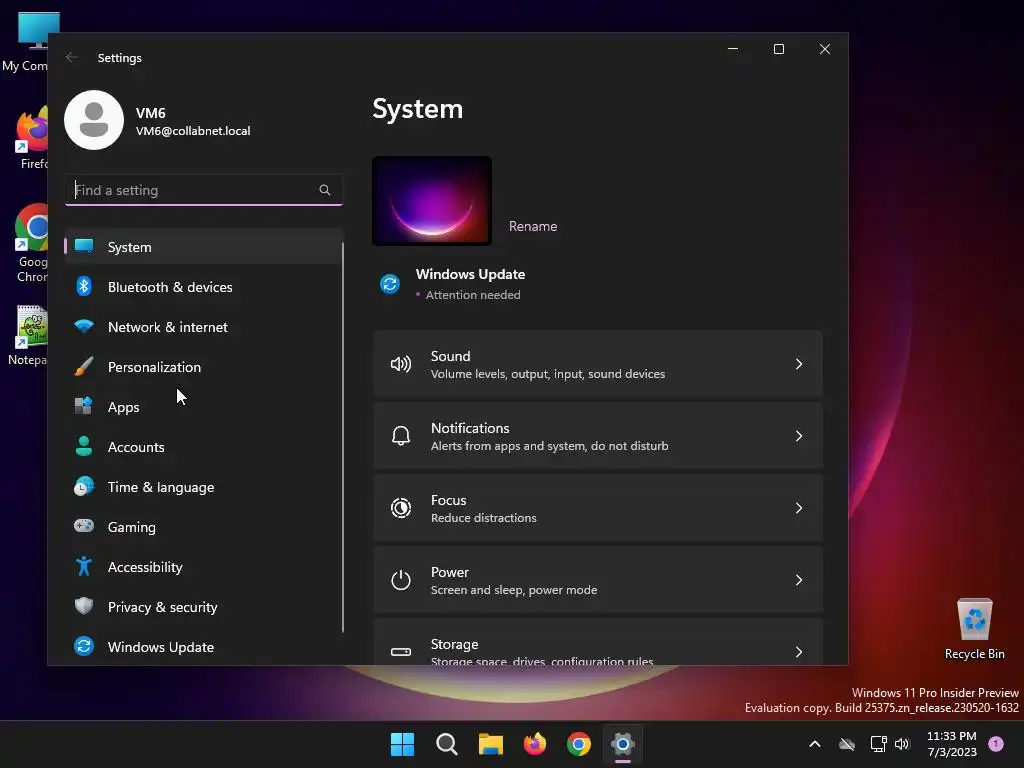Screen dimensions: 1024x768
Task: Click the Accounts person icon
Action: coord(84,446)
